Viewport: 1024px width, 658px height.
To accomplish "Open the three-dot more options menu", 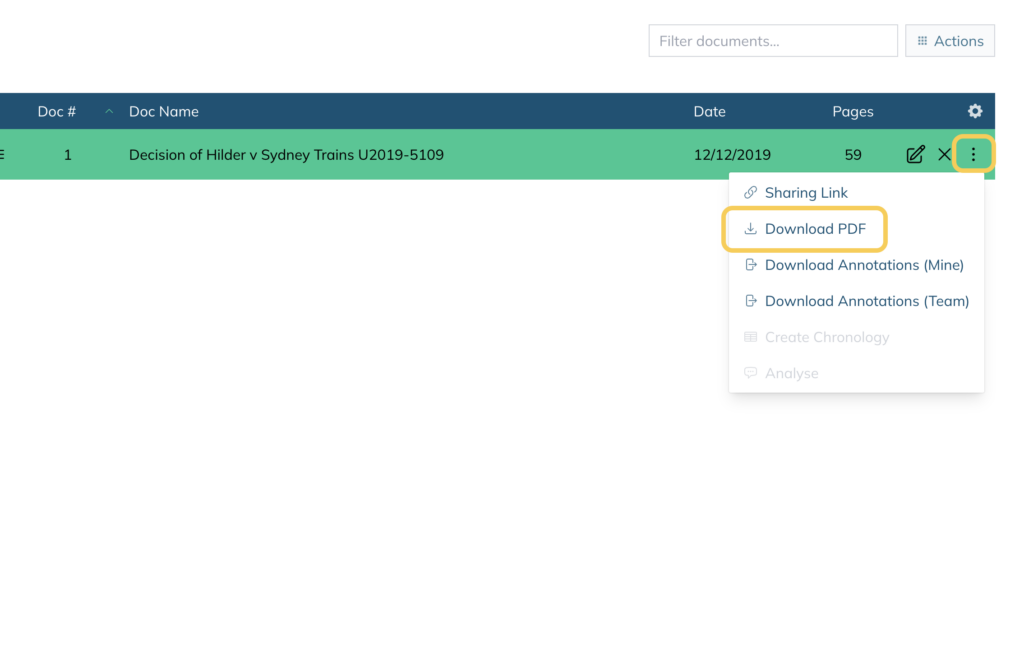I will (973, 155).
